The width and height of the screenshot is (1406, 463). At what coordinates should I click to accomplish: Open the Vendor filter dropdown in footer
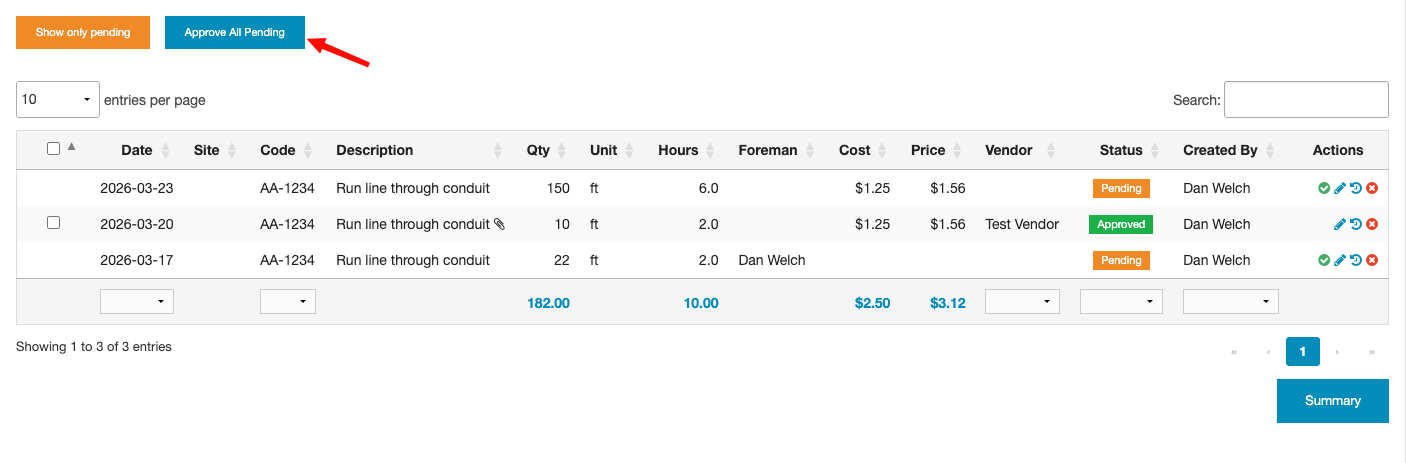(x=1022, y=301)
